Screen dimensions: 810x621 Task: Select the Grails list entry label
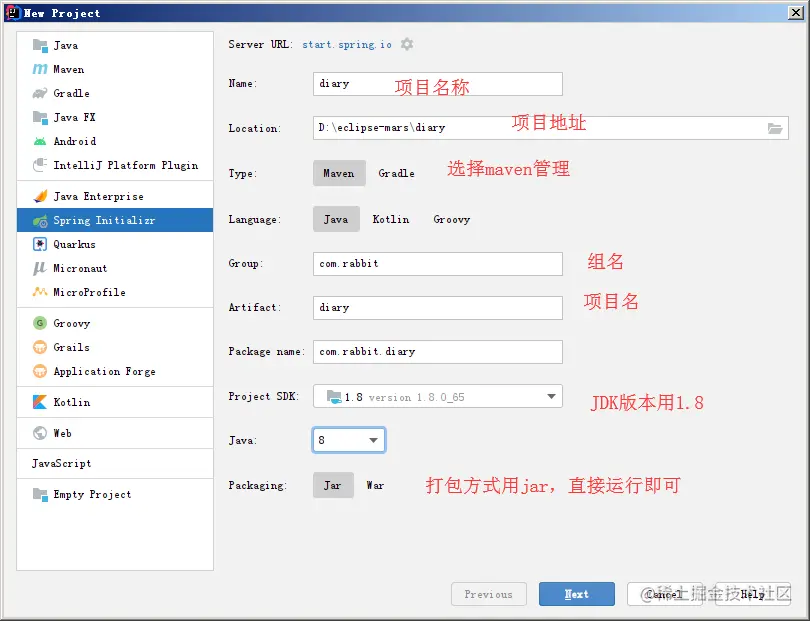[x=71, y=347]
